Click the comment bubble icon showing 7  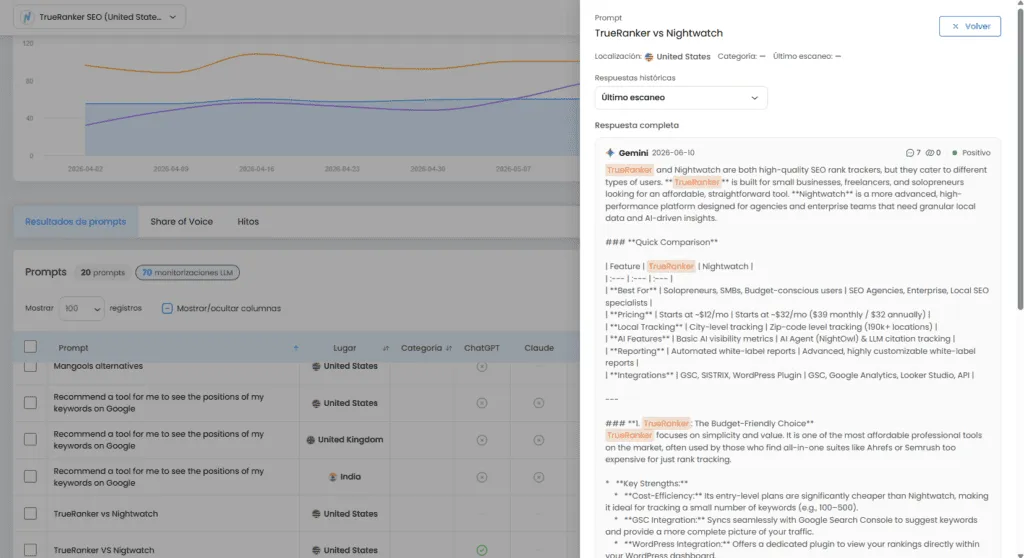[910, 153]
